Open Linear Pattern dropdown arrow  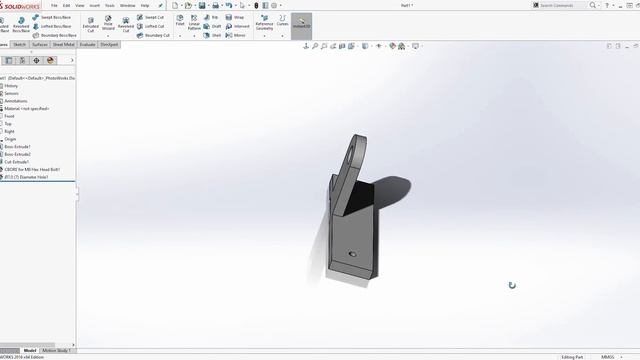pyautogui.click(x=194, y=36)
